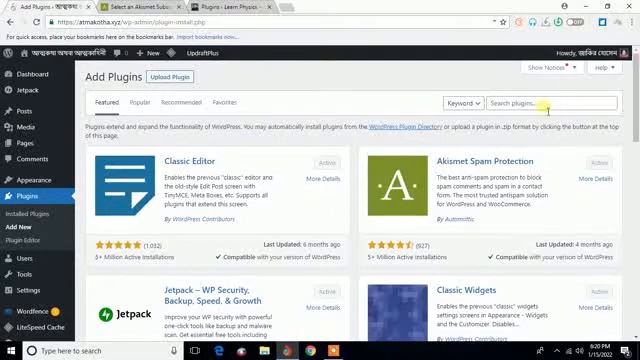Click the Jetpack plugin logo
Viewport: 640px width, 360px height.
(125, 314)
